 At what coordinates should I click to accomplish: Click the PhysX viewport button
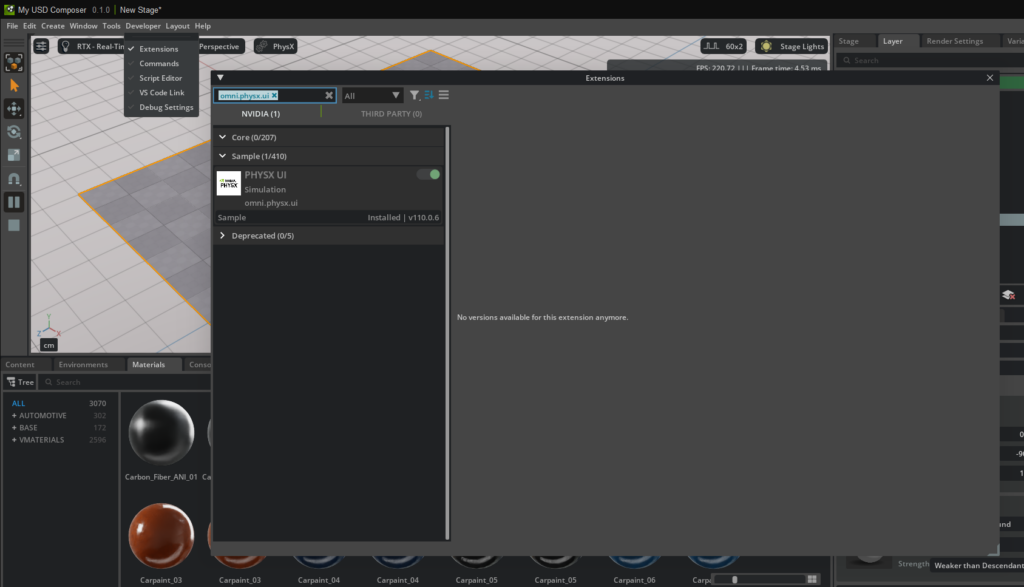pyautogui.click(x=275, y=46)
